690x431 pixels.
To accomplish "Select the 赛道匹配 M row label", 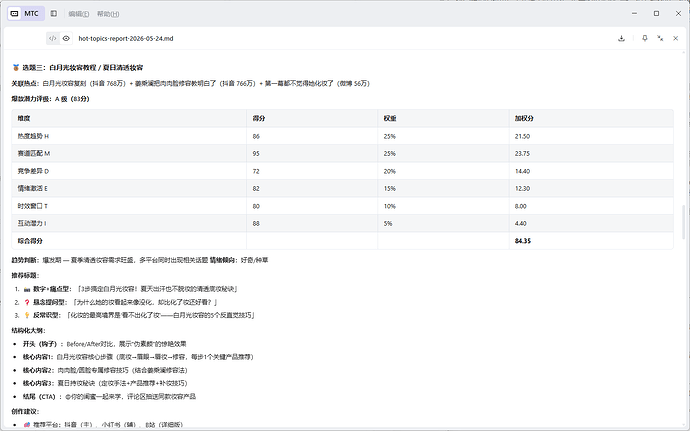I will [x=34, y=154].
